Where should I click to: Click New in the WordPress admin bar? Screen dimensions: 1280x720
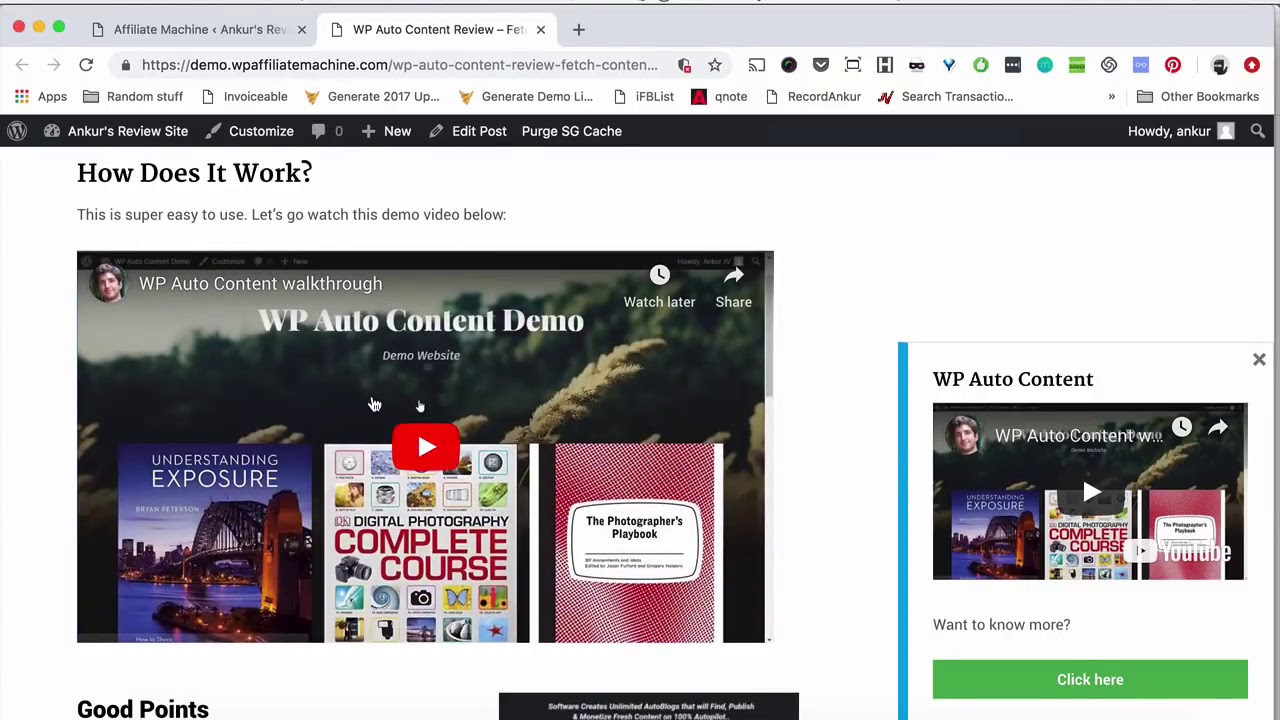click(x=386, y=131)
